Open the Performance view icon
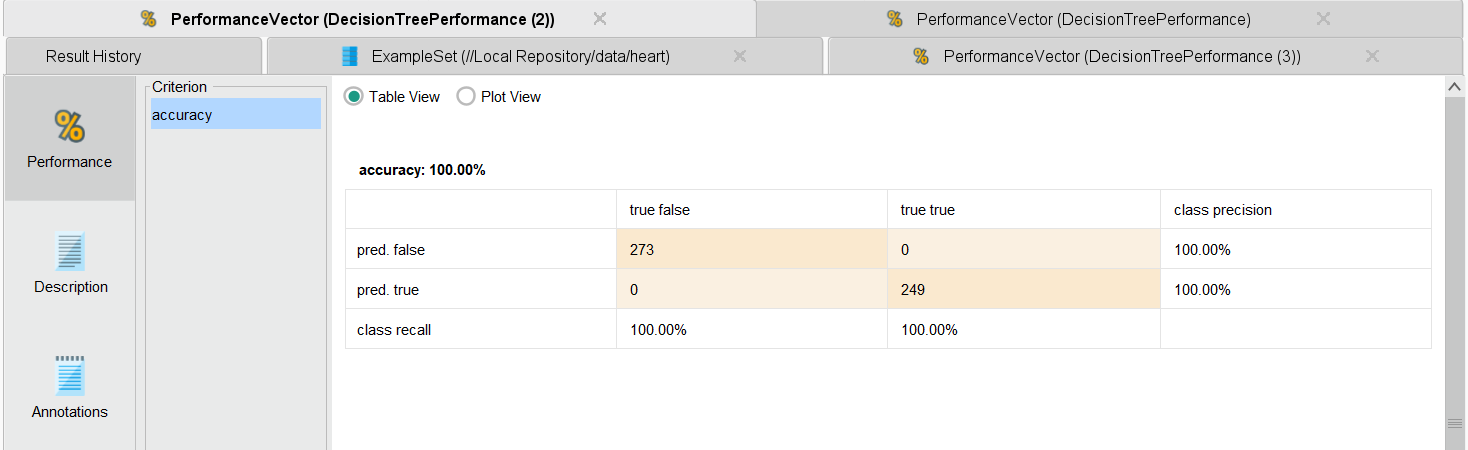Image resolution: width=1468 pixels, height=450 pixels. [69, 127]
